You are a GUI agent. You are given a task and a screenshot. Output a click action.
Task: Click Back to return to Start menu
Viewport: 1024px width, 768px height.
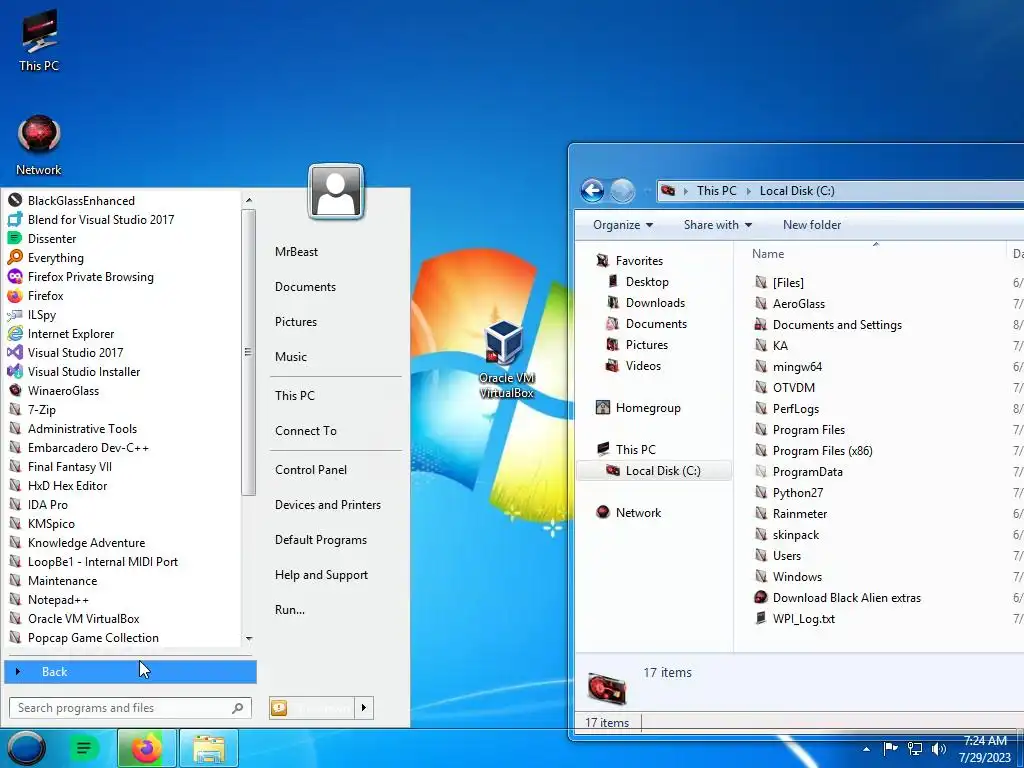tap(130, 671)
